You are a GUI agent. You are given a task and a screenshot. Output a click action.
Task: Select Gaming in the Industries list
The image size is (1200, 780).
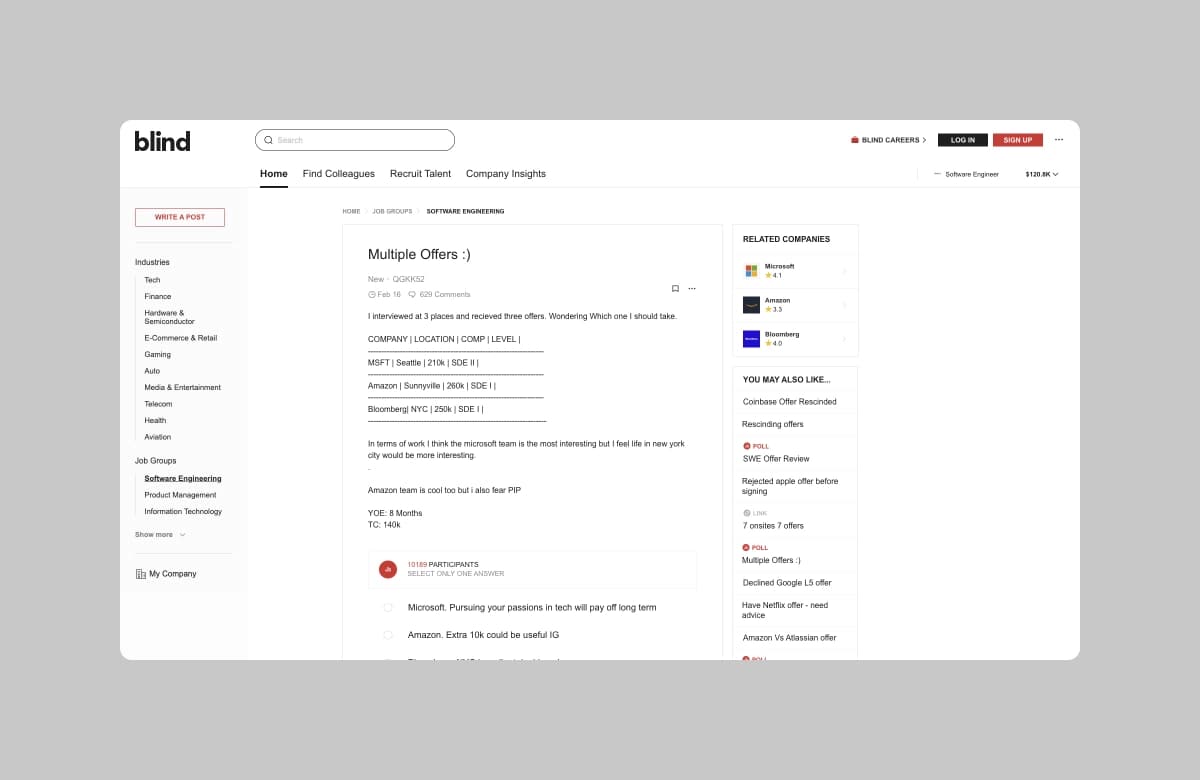point(158,355)
